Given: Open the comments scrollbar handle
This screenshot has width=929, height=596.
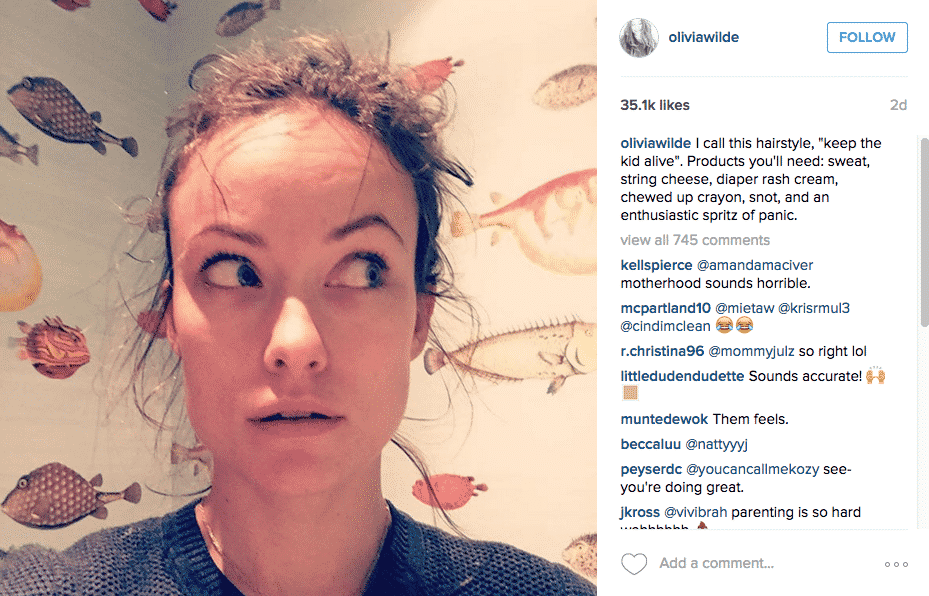Looking at the screenshot, I should tap(924, 232).
